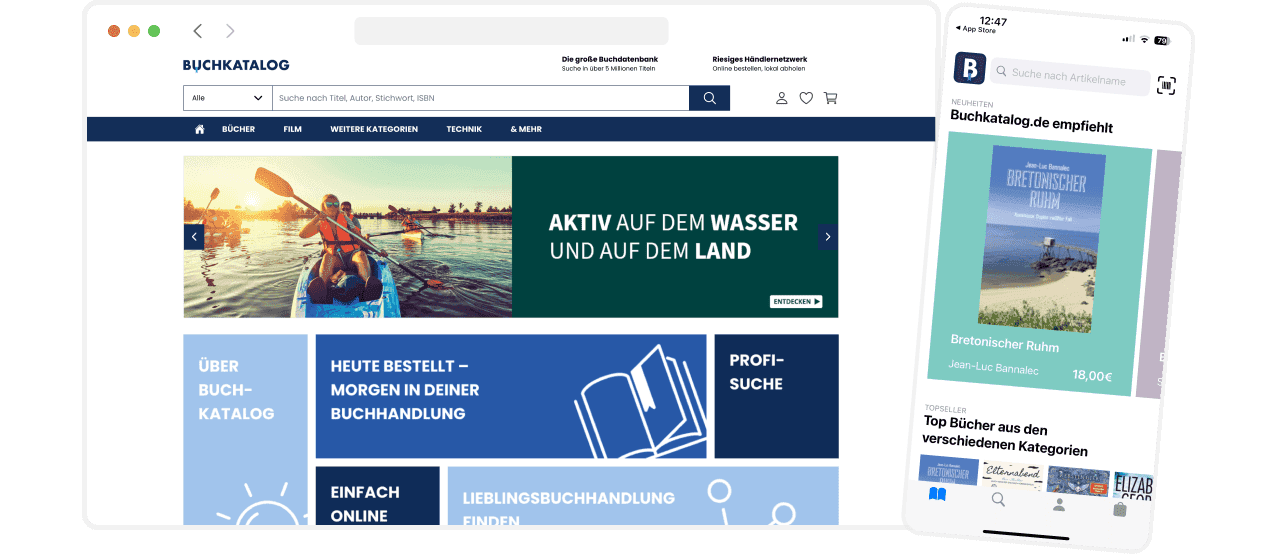The width and height of the screenshot is (1280, 554).
Task: Open the shopping cart icon
Action: pyautogui.click(x=830, y=98)
